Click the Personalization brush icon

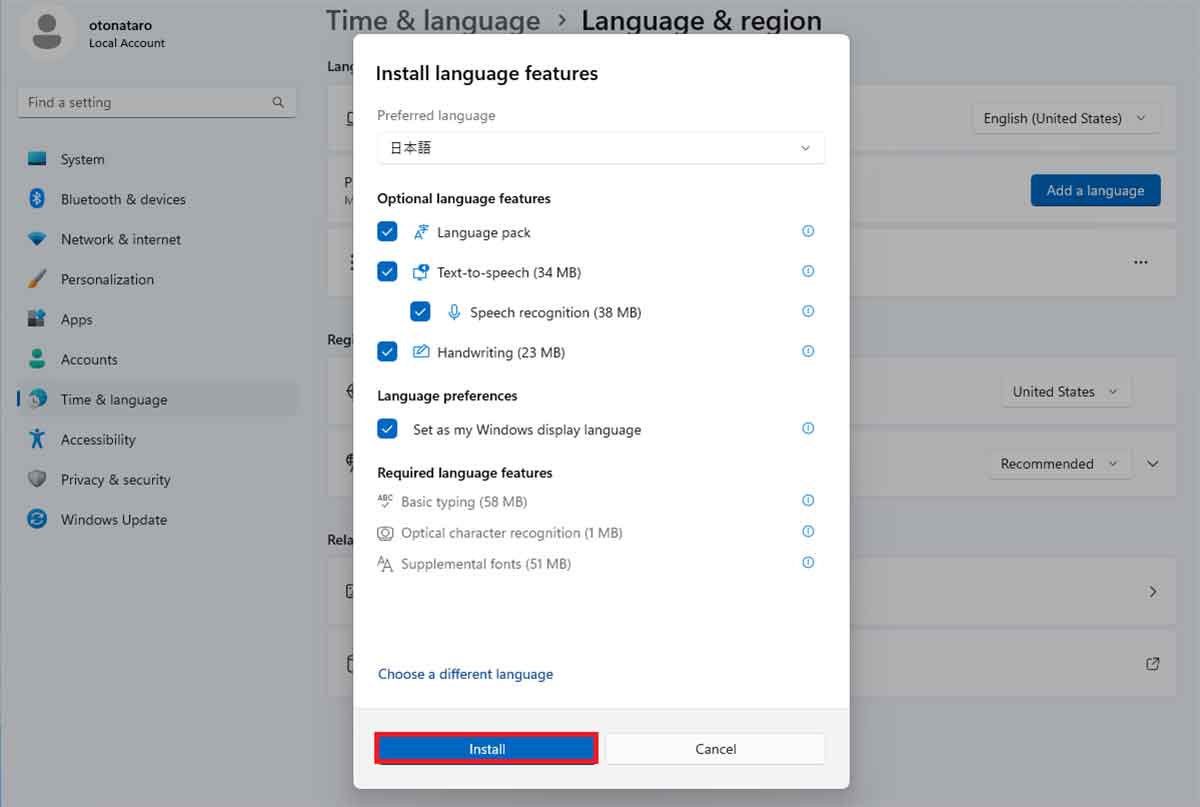point(38,279)
